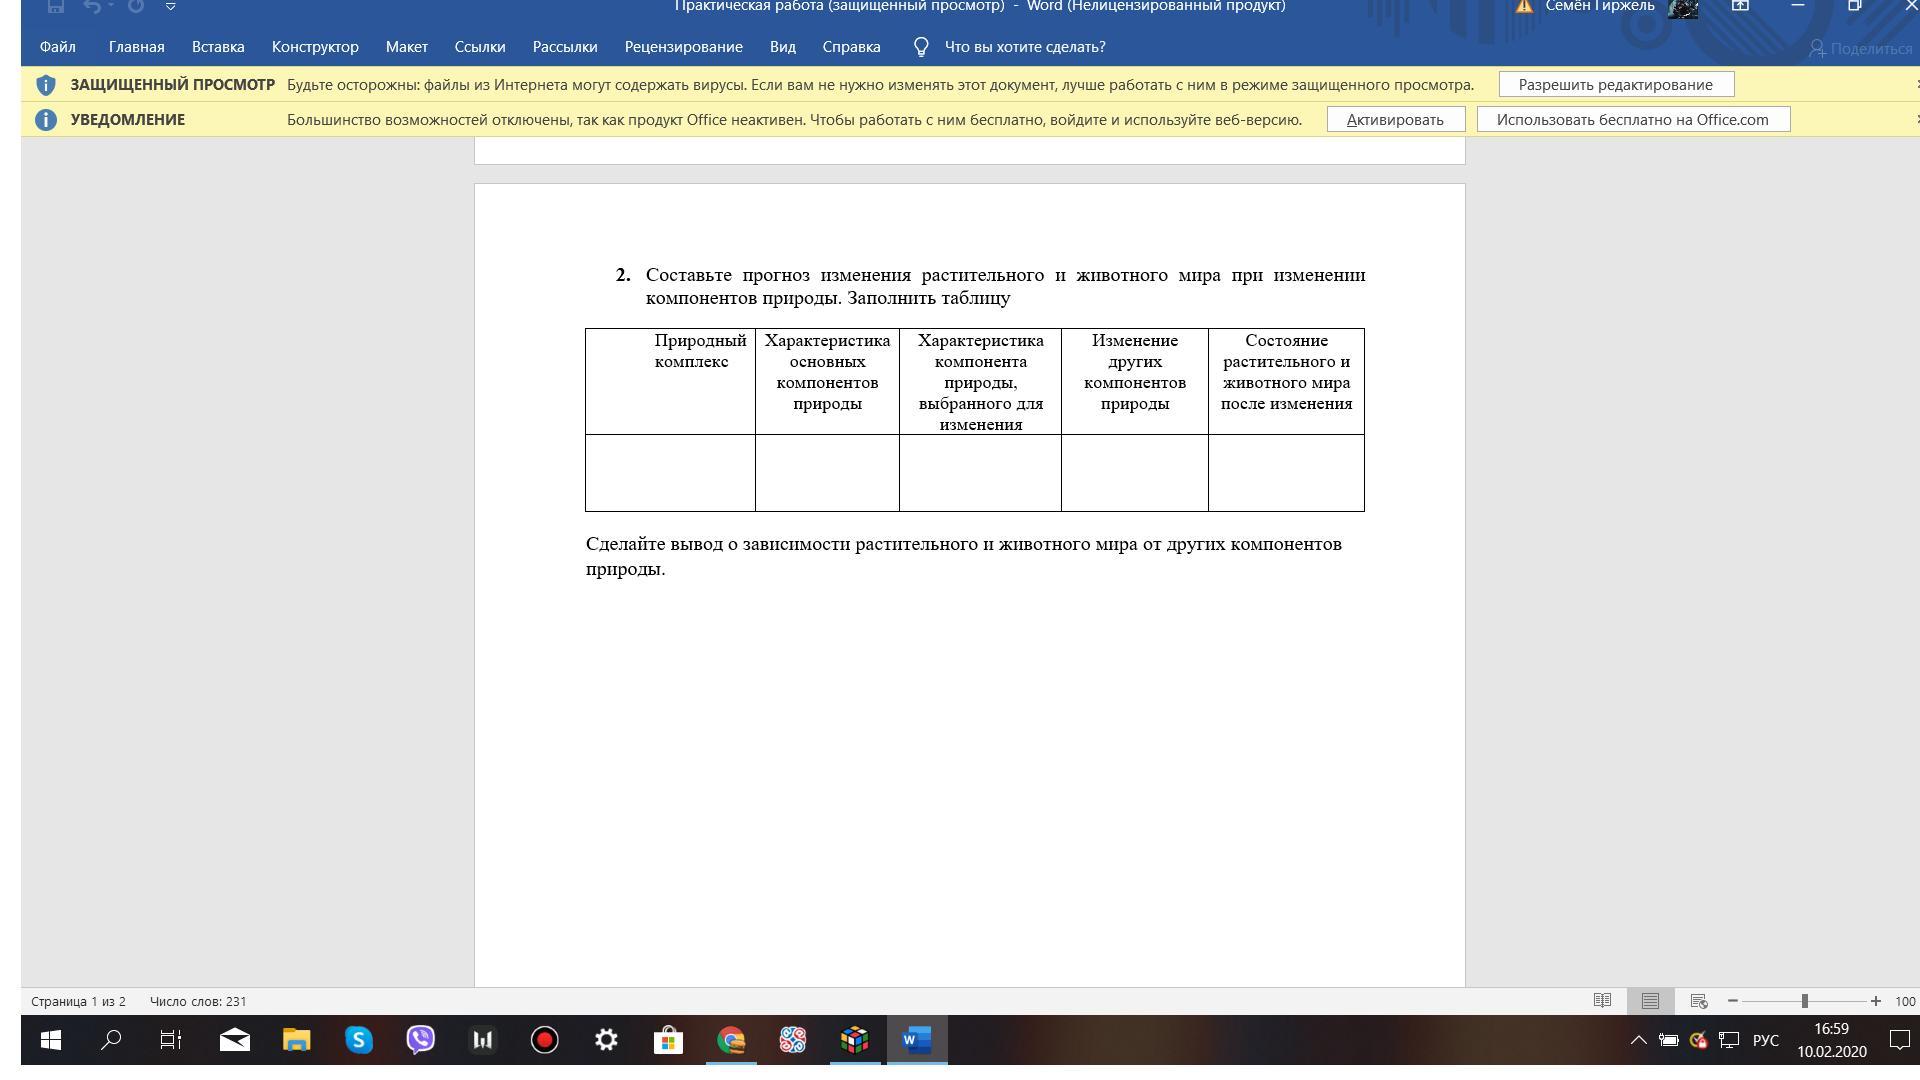Click the account name Семён Гиржель
Screen dimensions: 1920x1080
(x=1600, y=6)
